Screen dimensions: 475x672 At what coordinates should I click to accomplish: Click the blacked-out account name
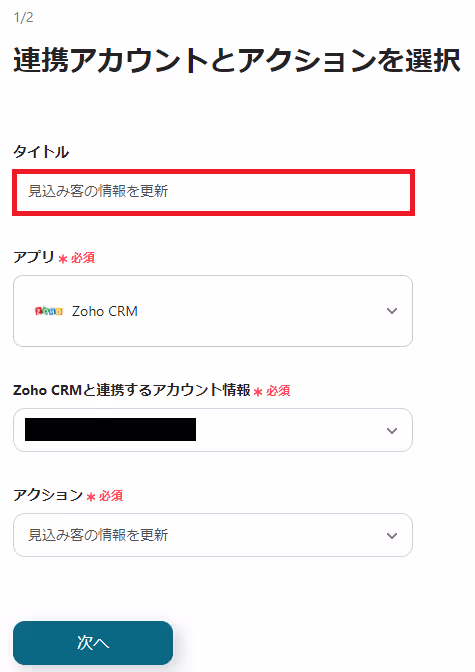[x=111, y=429]
